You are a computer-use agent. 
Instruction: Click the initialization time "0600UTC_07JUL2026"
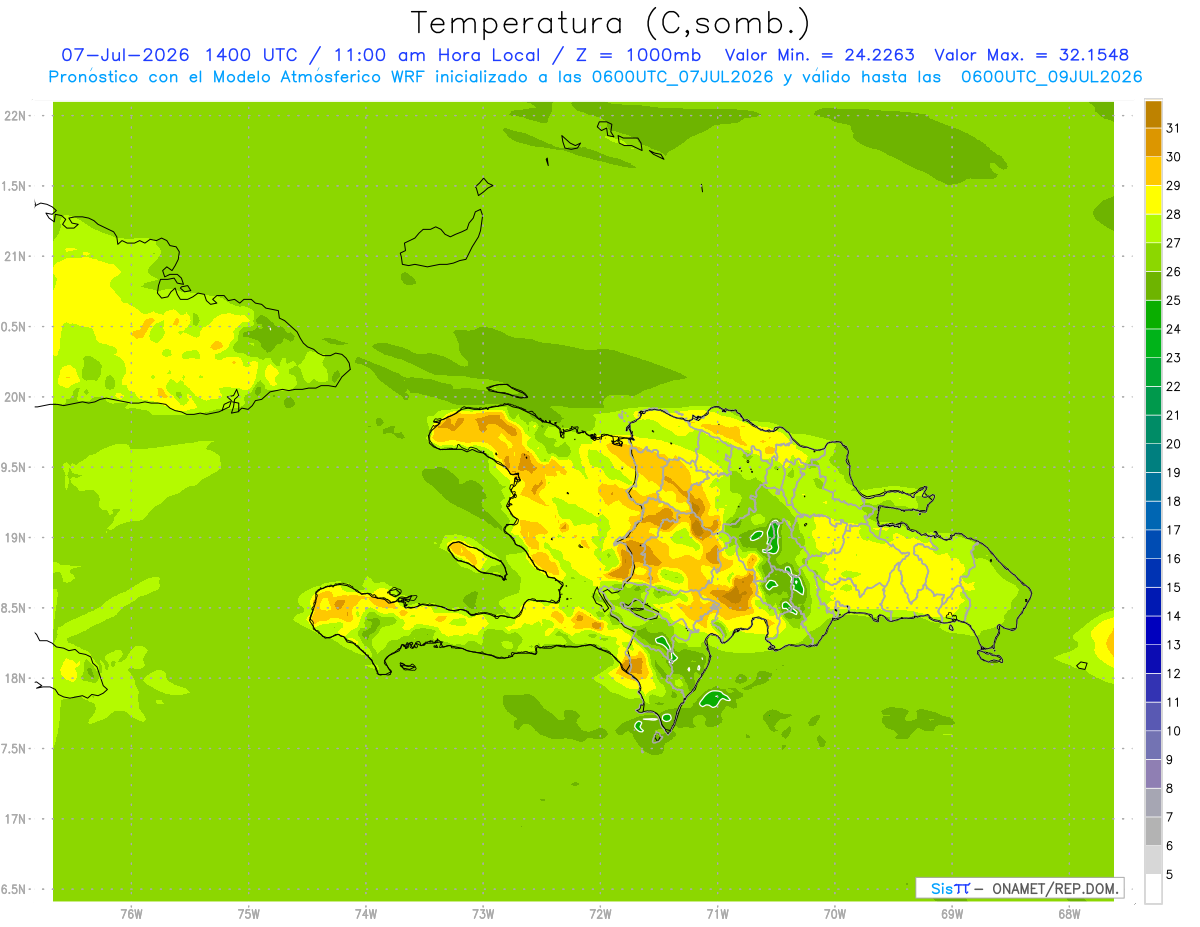pos(683,77)
